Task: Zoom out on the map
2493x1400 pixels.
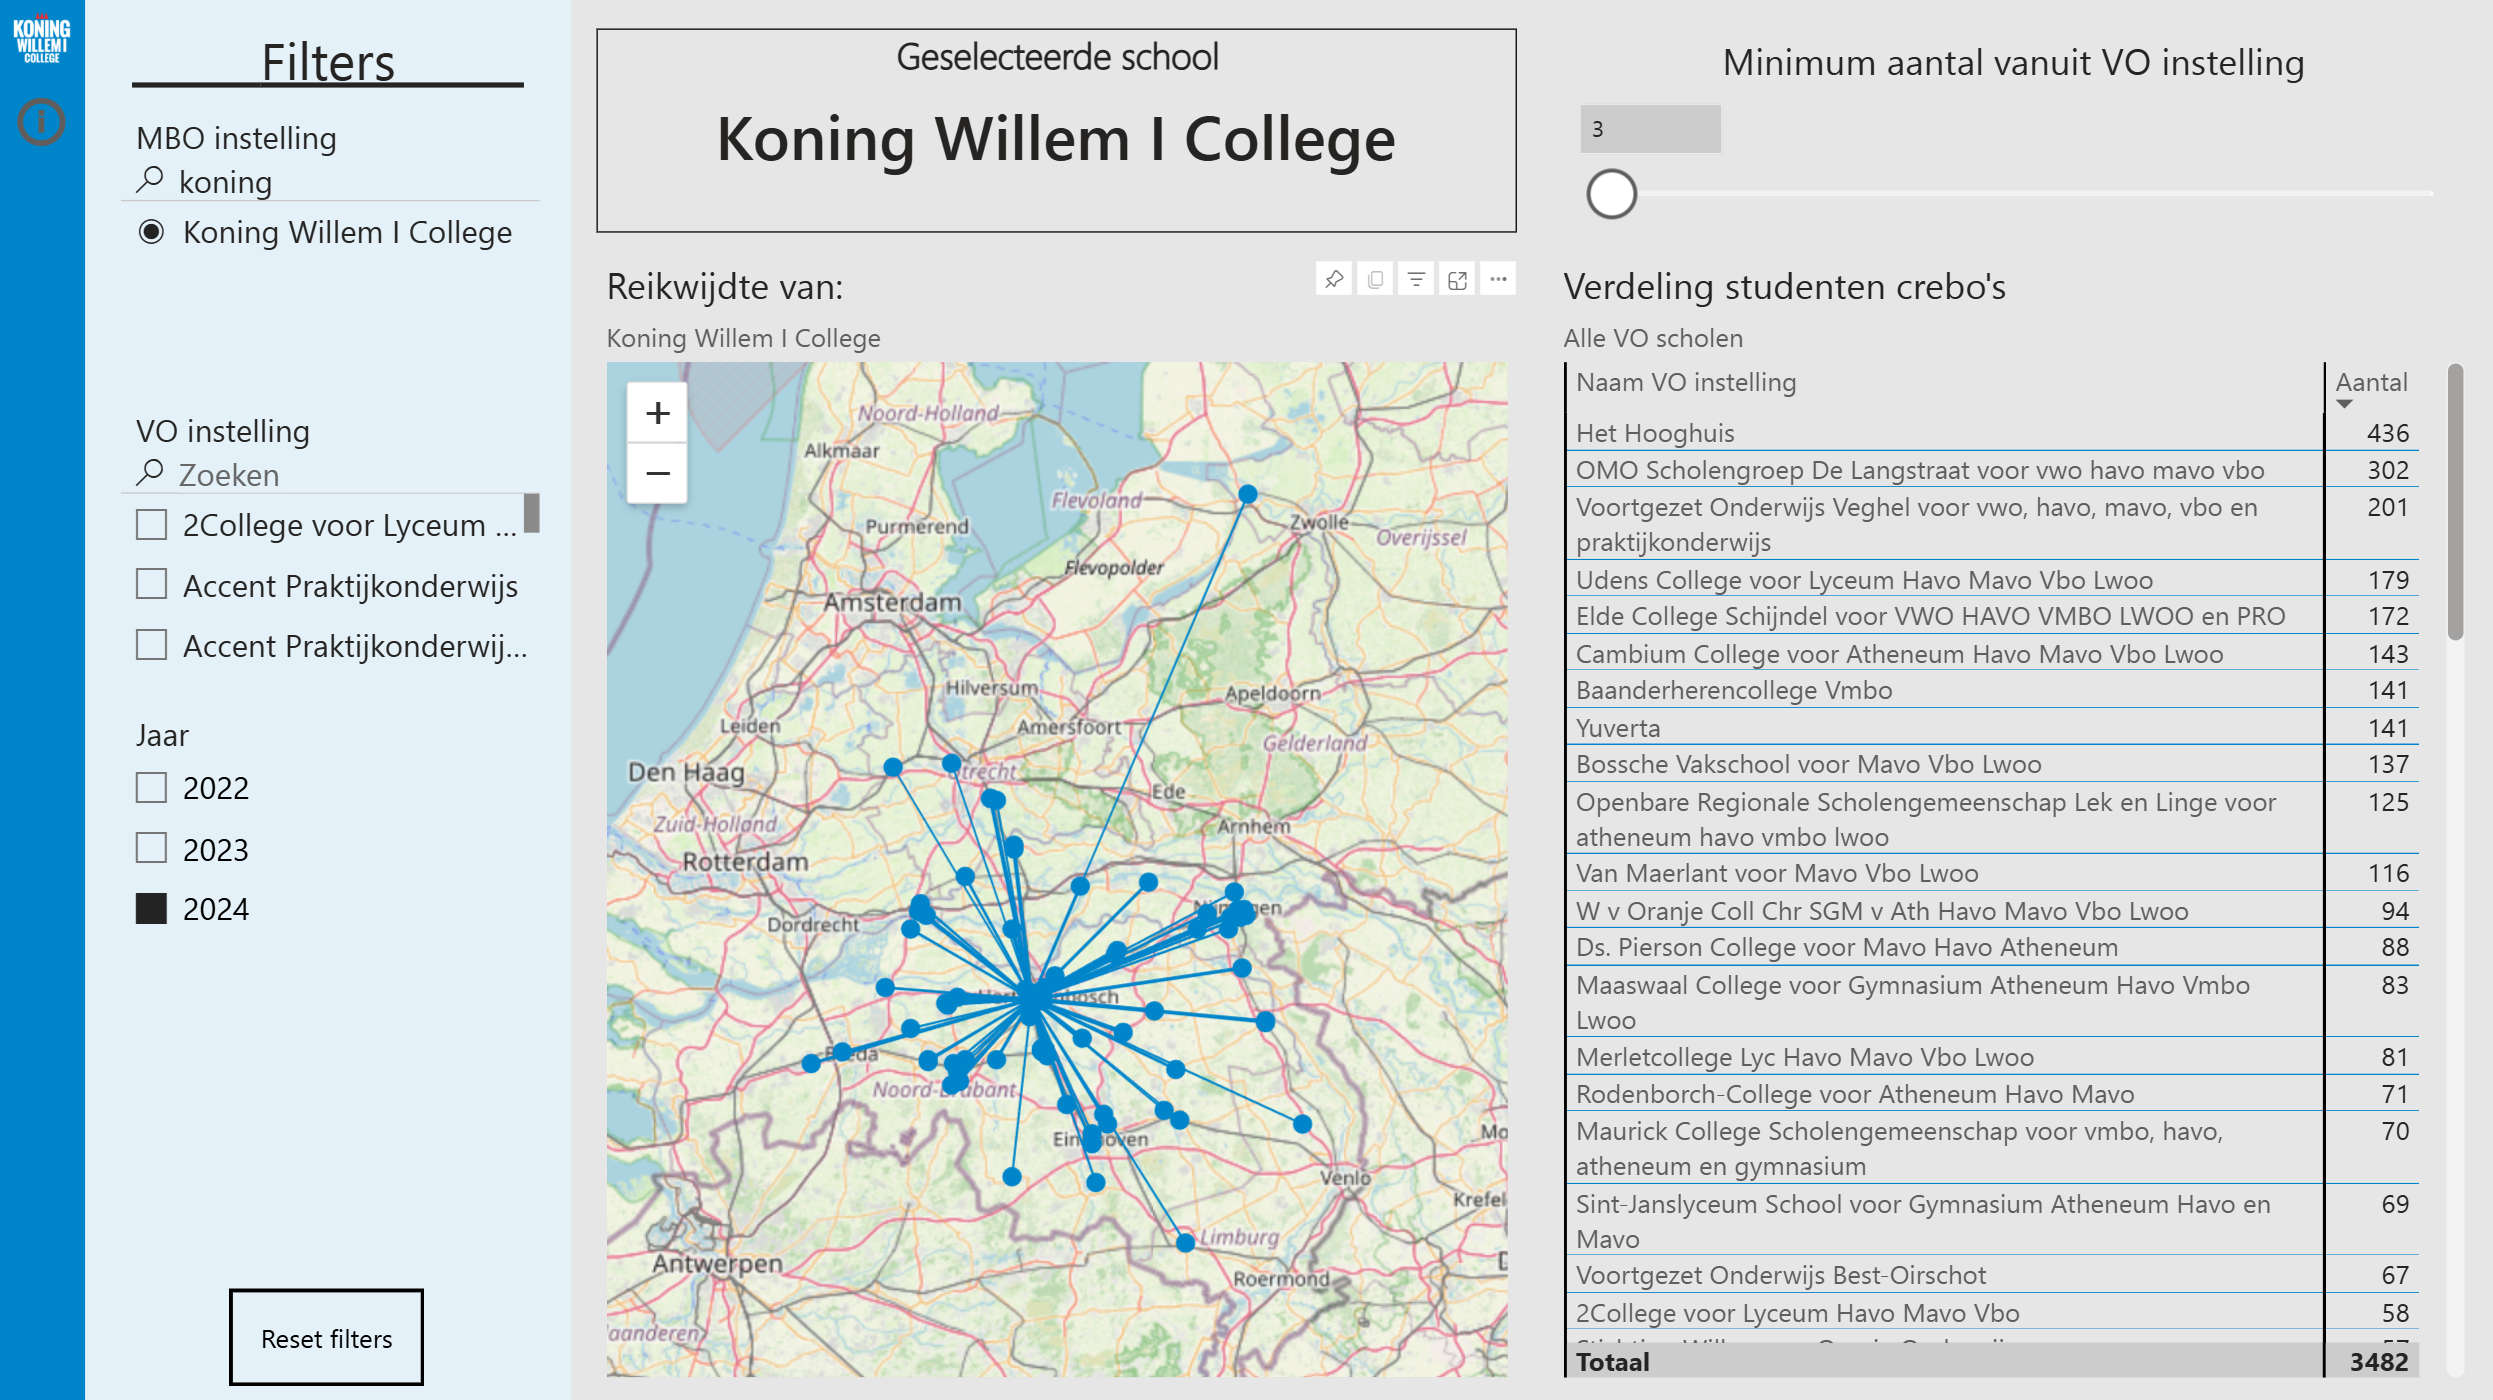Action: tap(657, 473)
